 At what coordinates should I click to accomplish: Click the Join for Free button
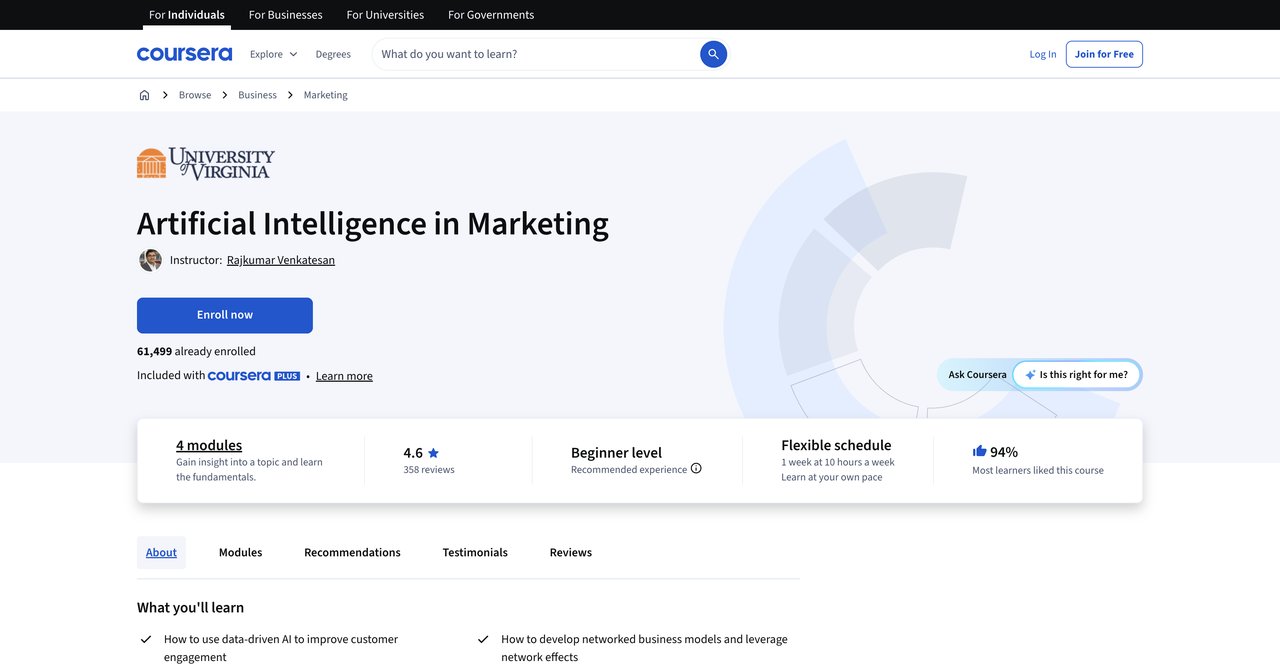[x=1104, y=54]
